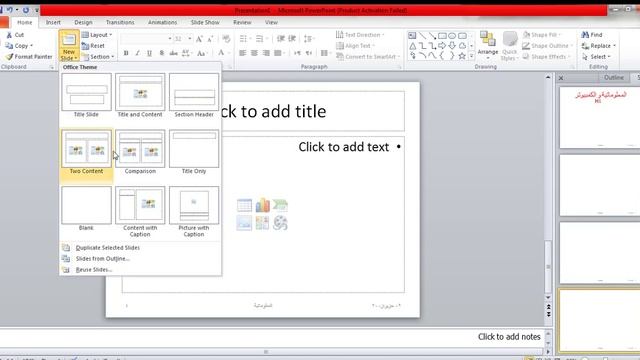Click the Copy icon in Clipboard
The image size is (640, 360).
[x=9, y=46]
